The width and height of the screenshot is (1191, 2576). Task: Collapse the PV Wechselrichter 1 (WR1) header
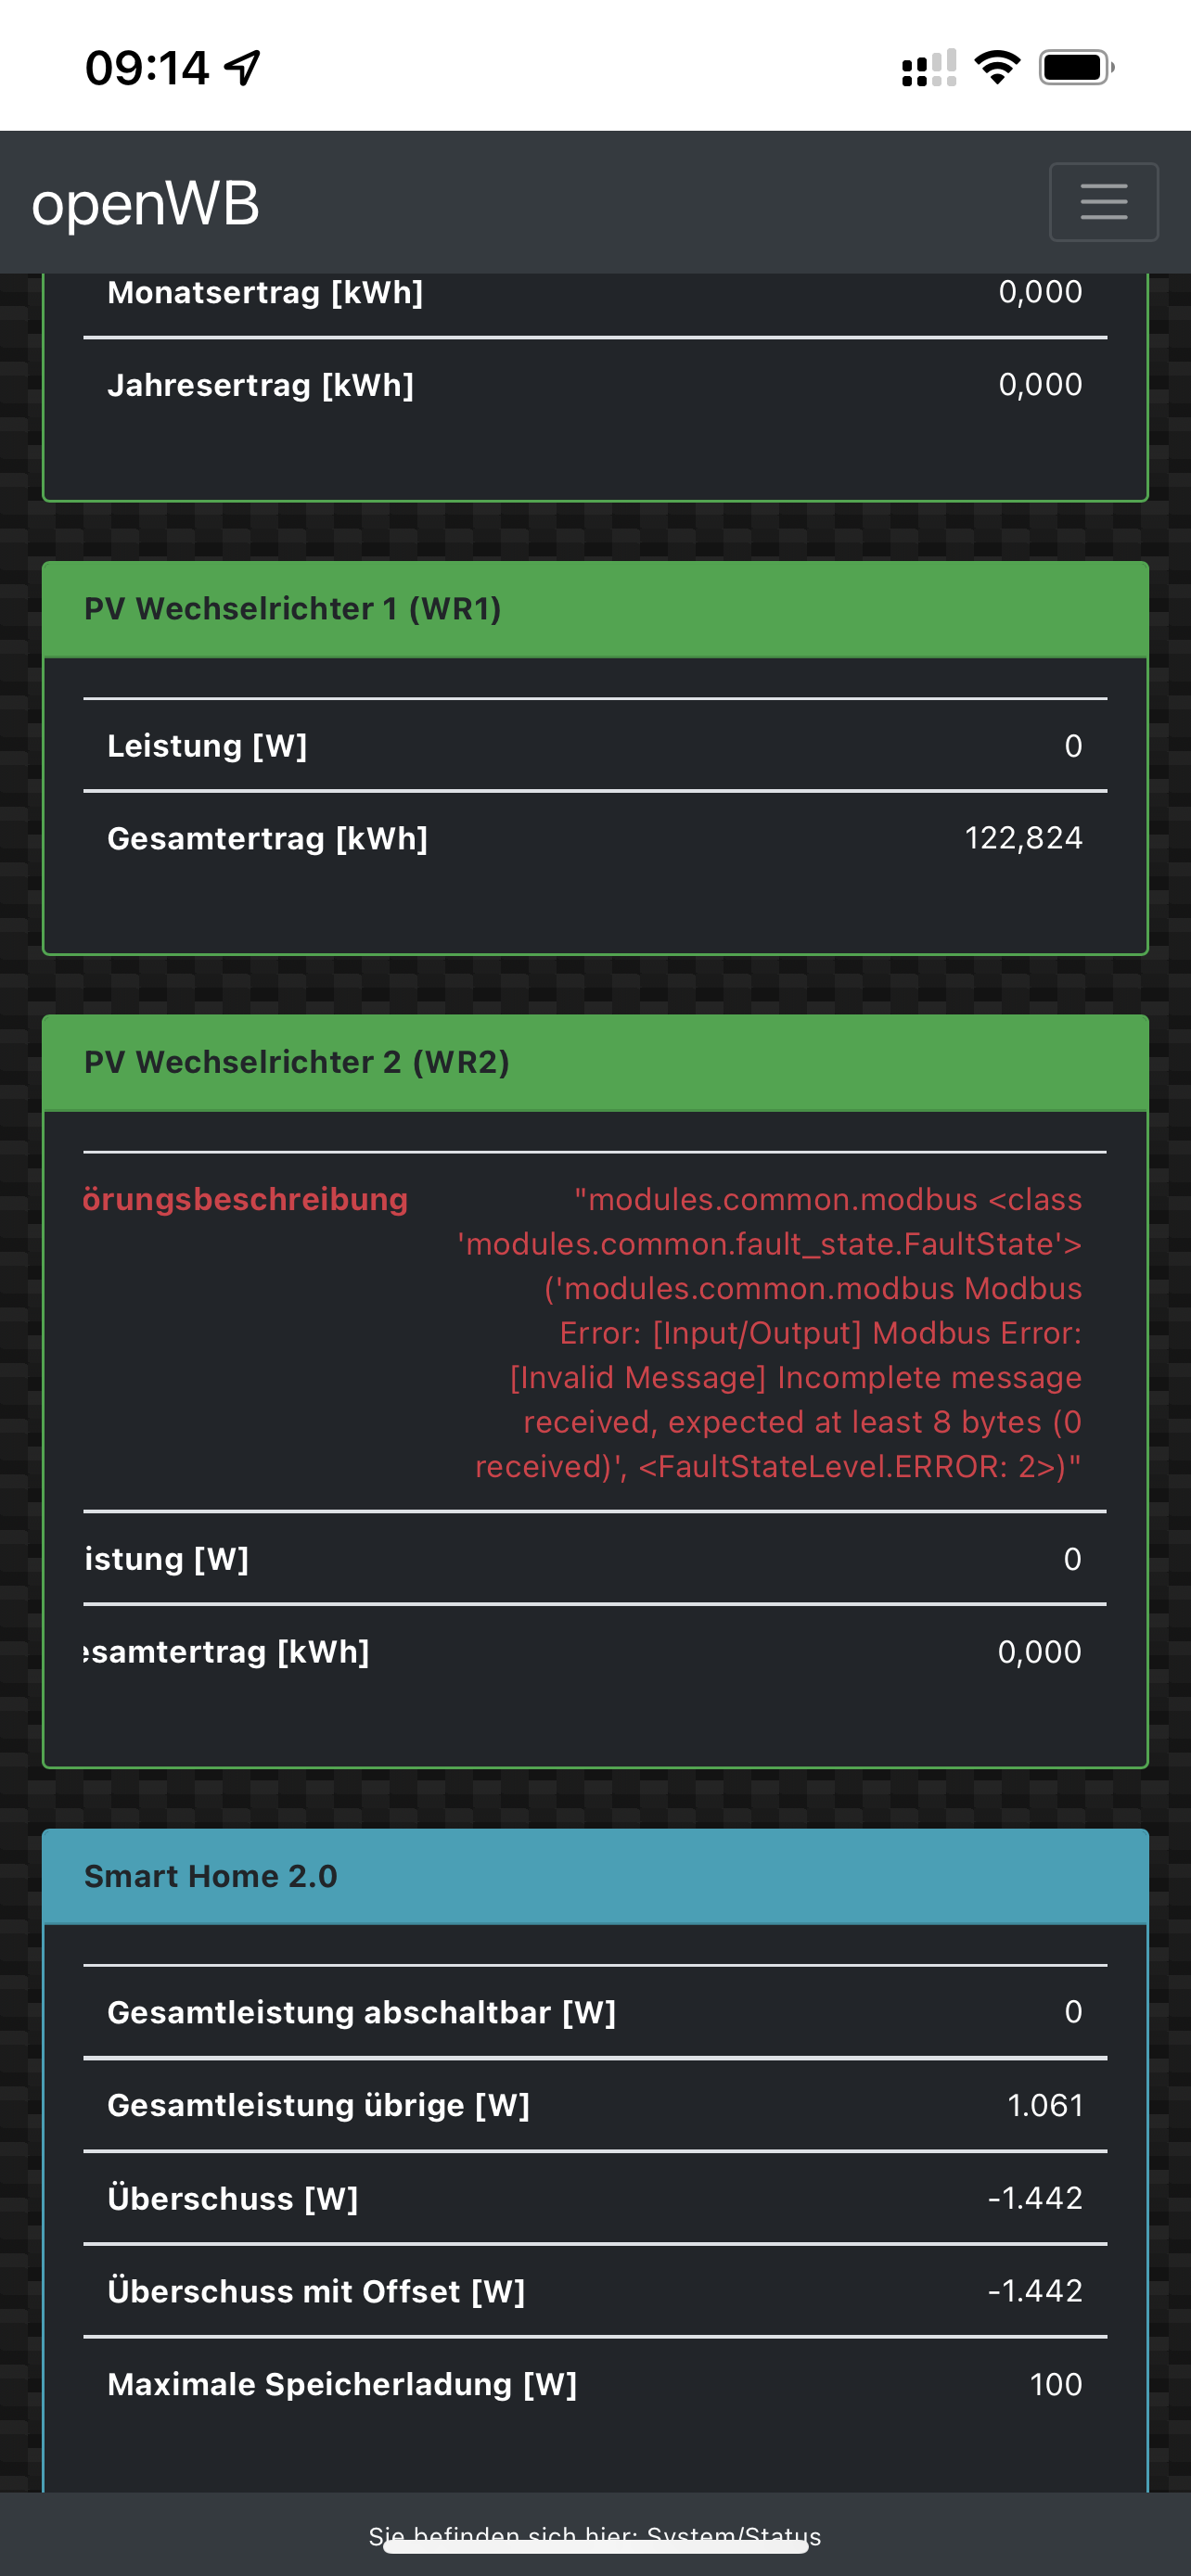(594, 609)
